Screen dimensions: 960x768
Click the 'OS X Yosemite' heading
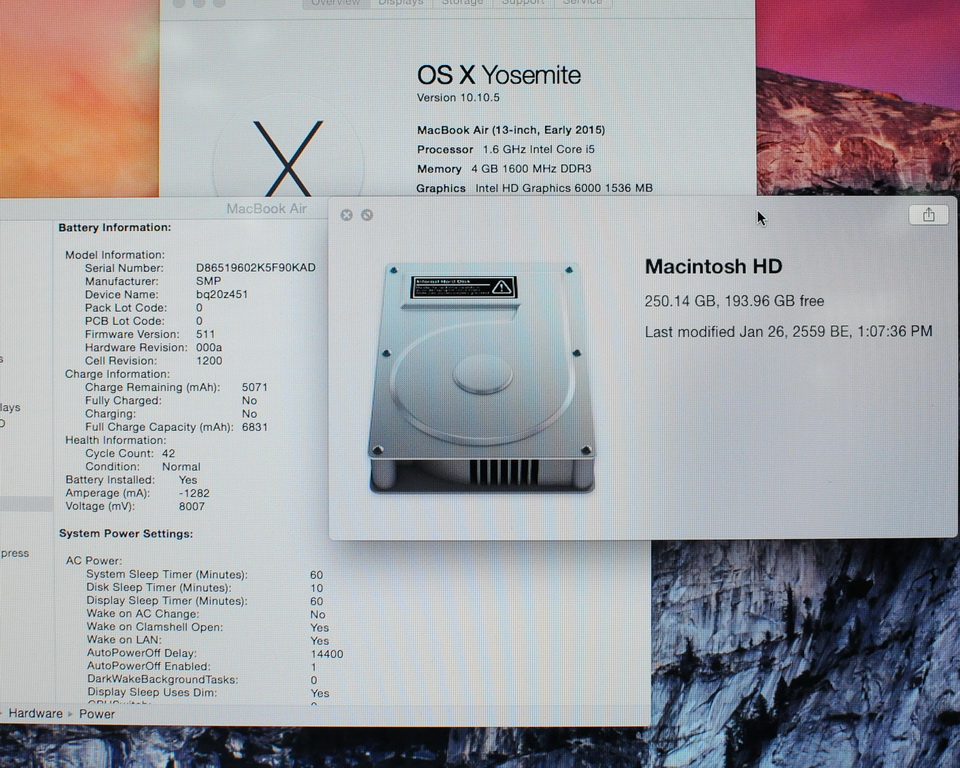pos(498,75)
